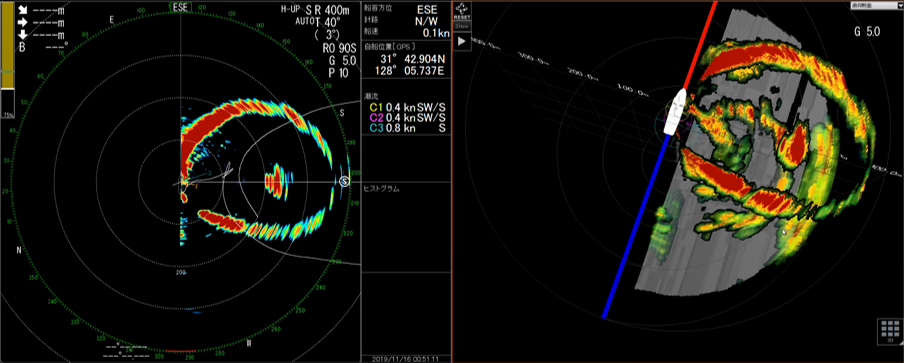904x363 pixels.
Task: Click the diagonal arrow slant range icon
Action: coord(22,10)
